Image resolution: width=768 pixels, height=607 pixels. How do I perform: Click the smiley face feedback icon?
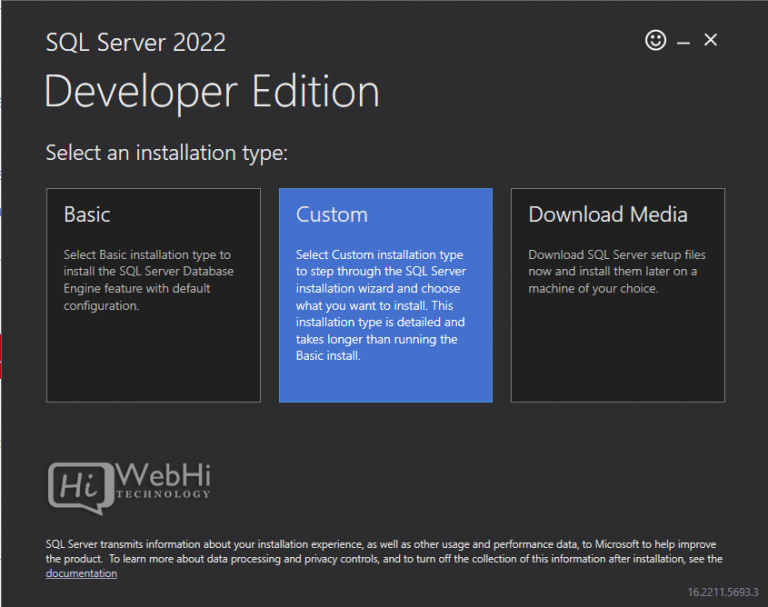point(655,40)
